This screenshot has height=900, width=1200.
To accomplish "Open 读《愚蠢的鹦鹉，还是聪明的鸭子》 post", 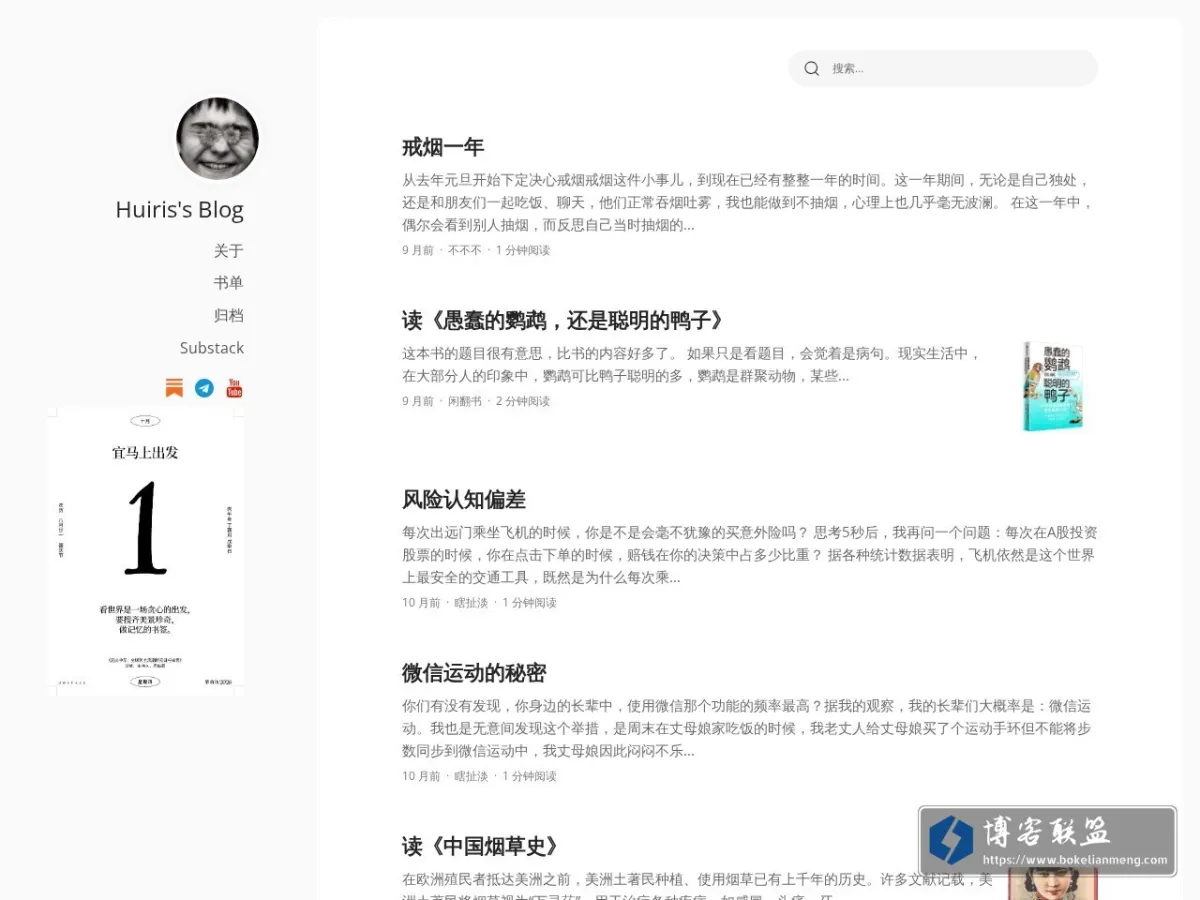I will tap(563, 320).
